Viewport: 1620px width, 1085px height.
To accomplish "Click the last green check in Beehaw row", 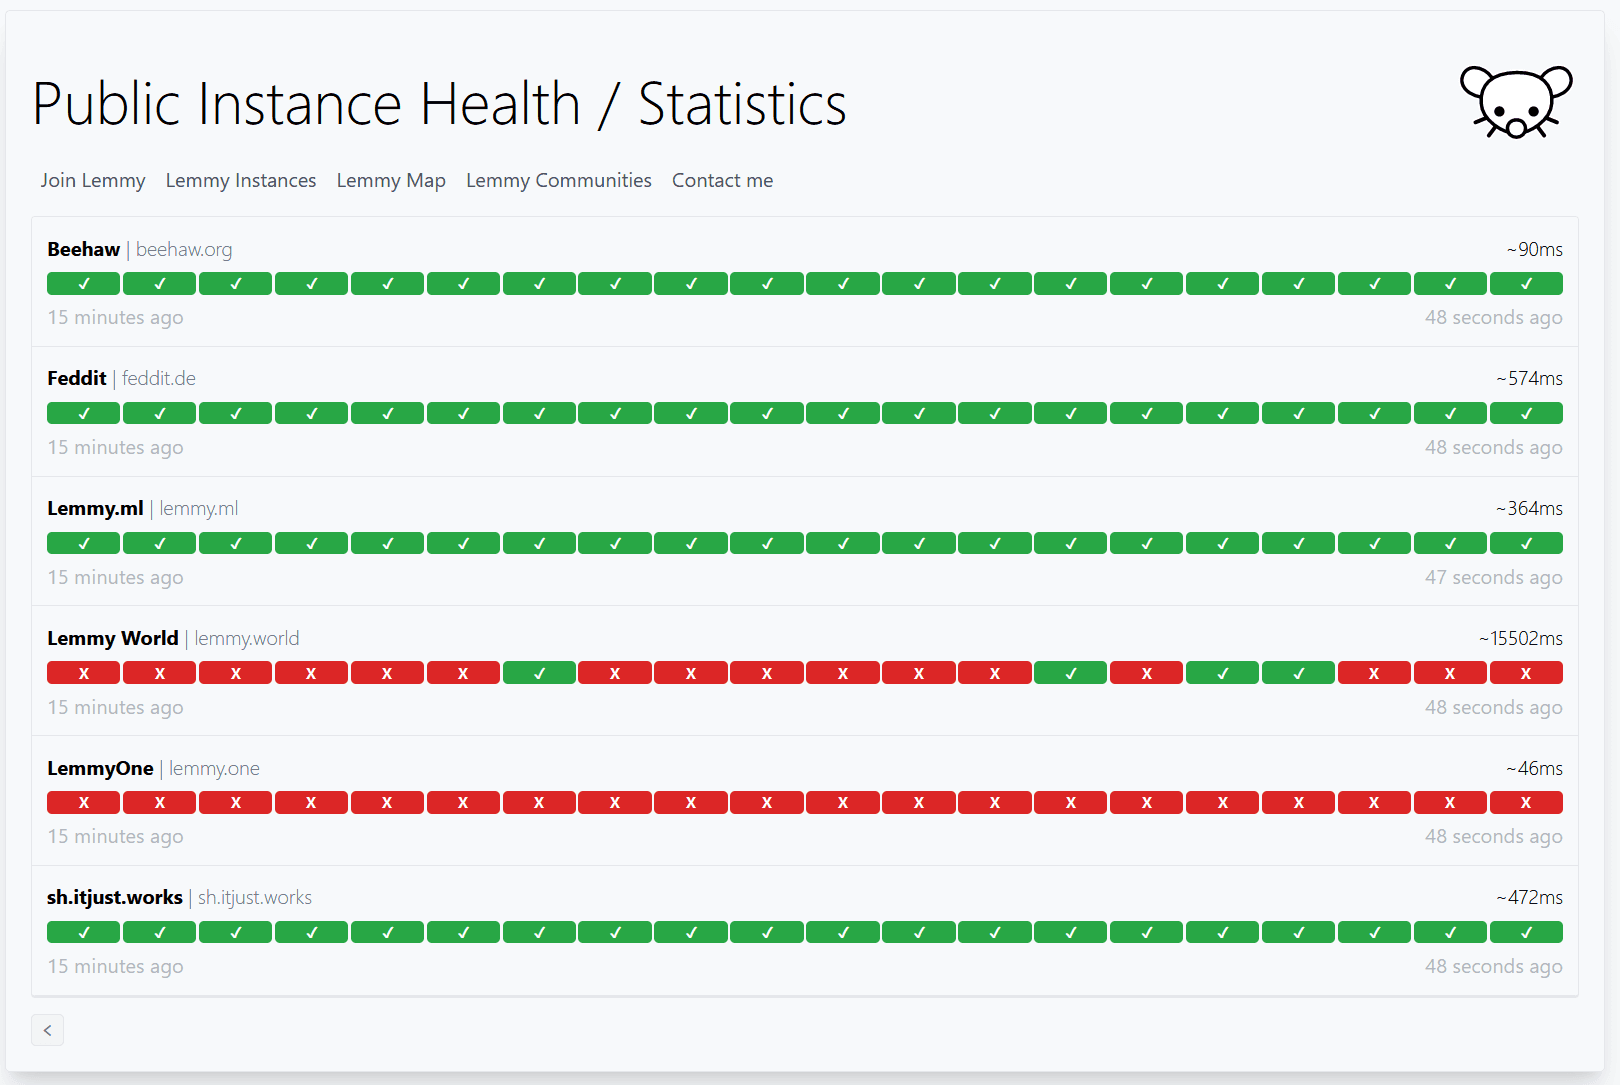I will click(1526, 284).
